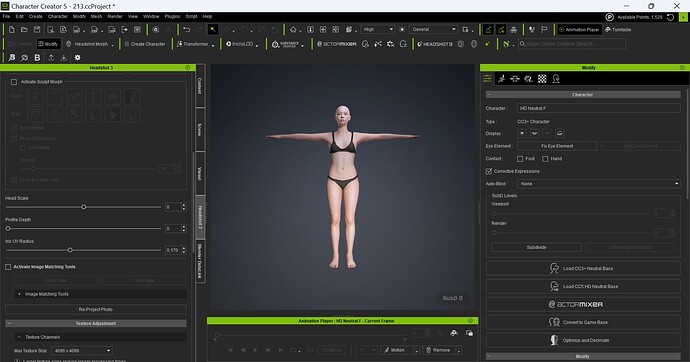Click the last Display mode icon
The image size is (690, 362).
(560, 133)
